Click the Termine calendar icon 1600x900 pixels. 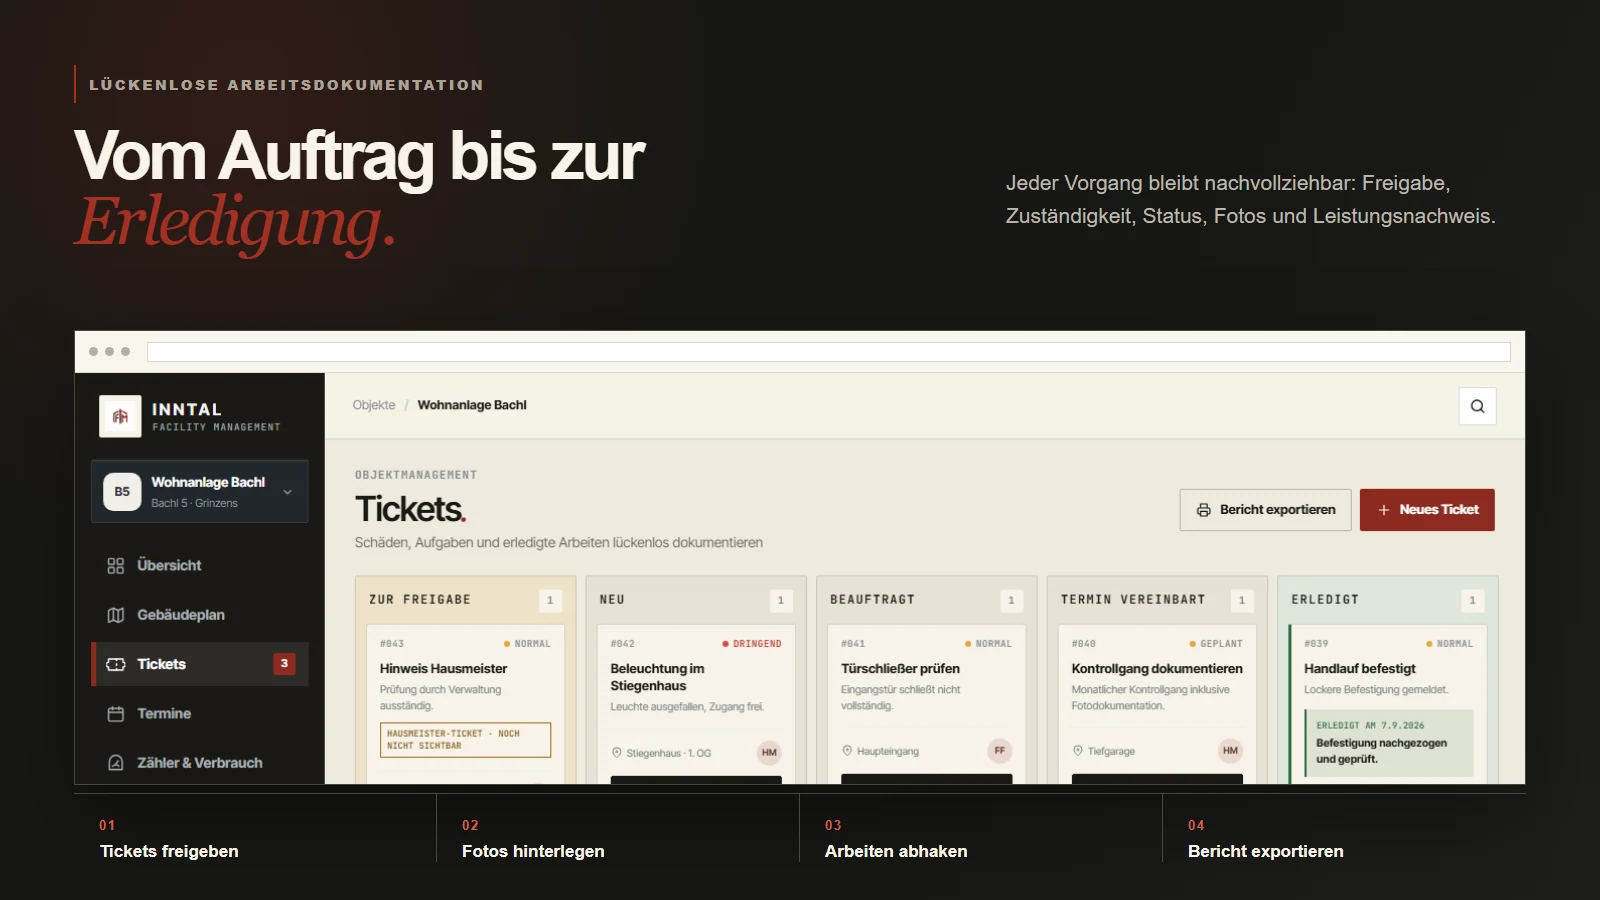[x=116, y=714]
